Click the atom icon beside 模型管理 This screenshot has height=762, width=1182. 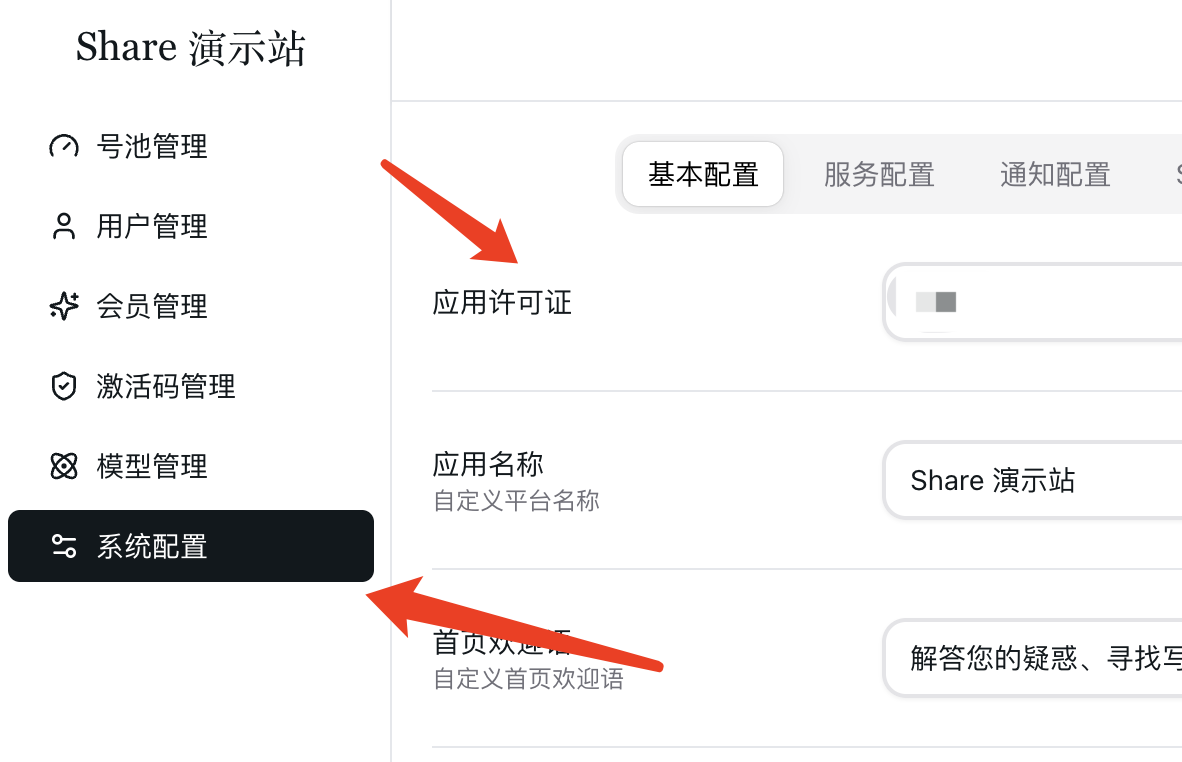pyautogui.click(x=64, y=466)
